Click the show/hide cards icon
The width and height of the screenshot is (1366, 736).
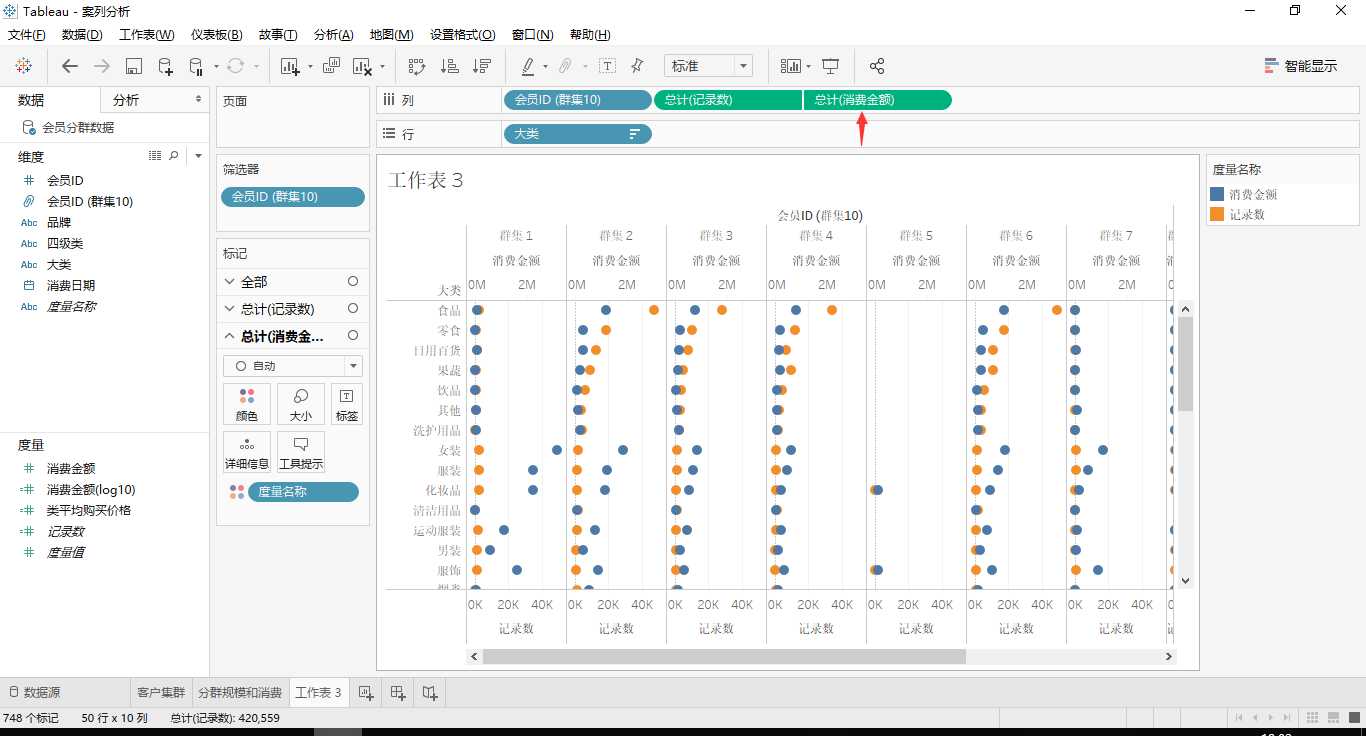pos(791,66)
